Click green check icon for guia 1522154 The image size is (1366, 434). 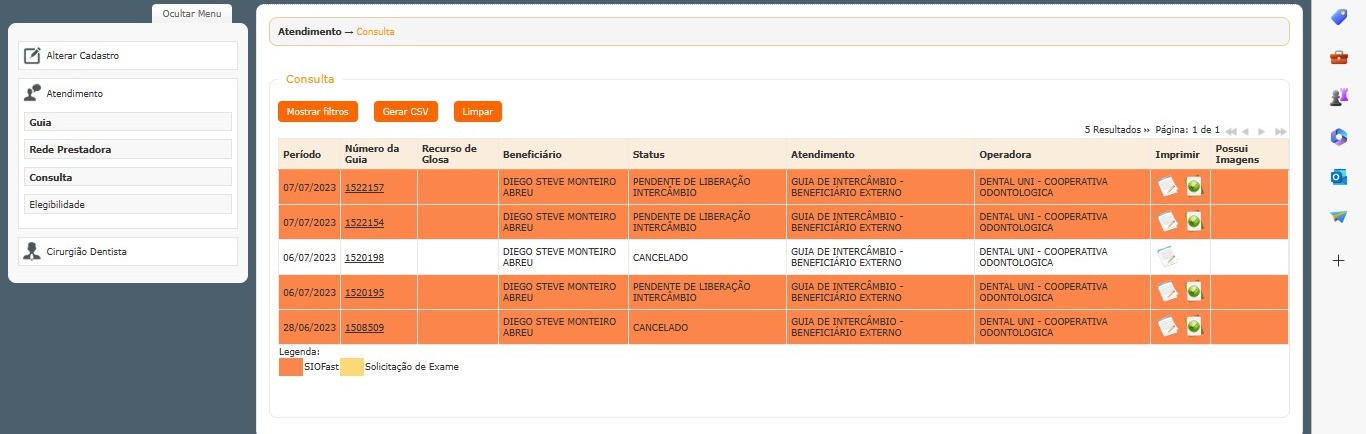tap(1193, 222)
